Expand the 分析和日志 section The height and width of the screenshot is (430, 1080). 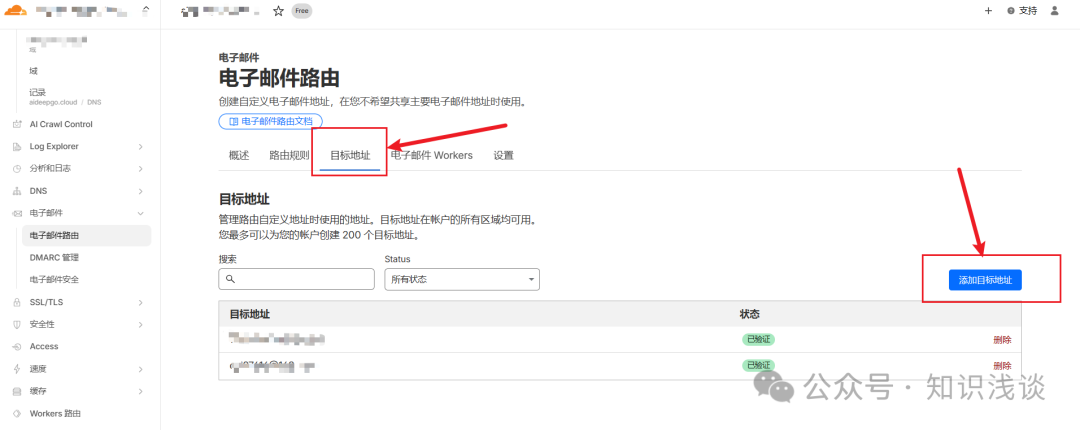(140, 168)
